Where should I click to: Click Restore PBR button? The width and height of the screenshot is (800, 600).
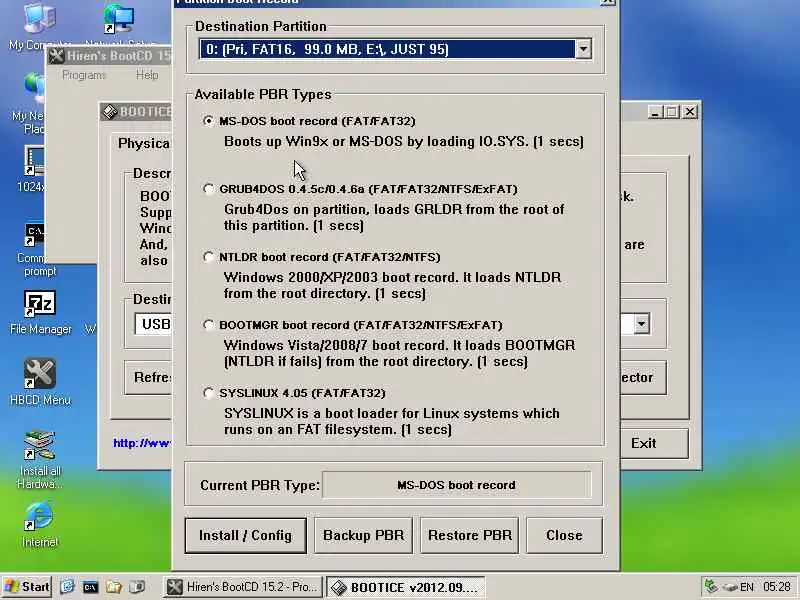[469, 535]
